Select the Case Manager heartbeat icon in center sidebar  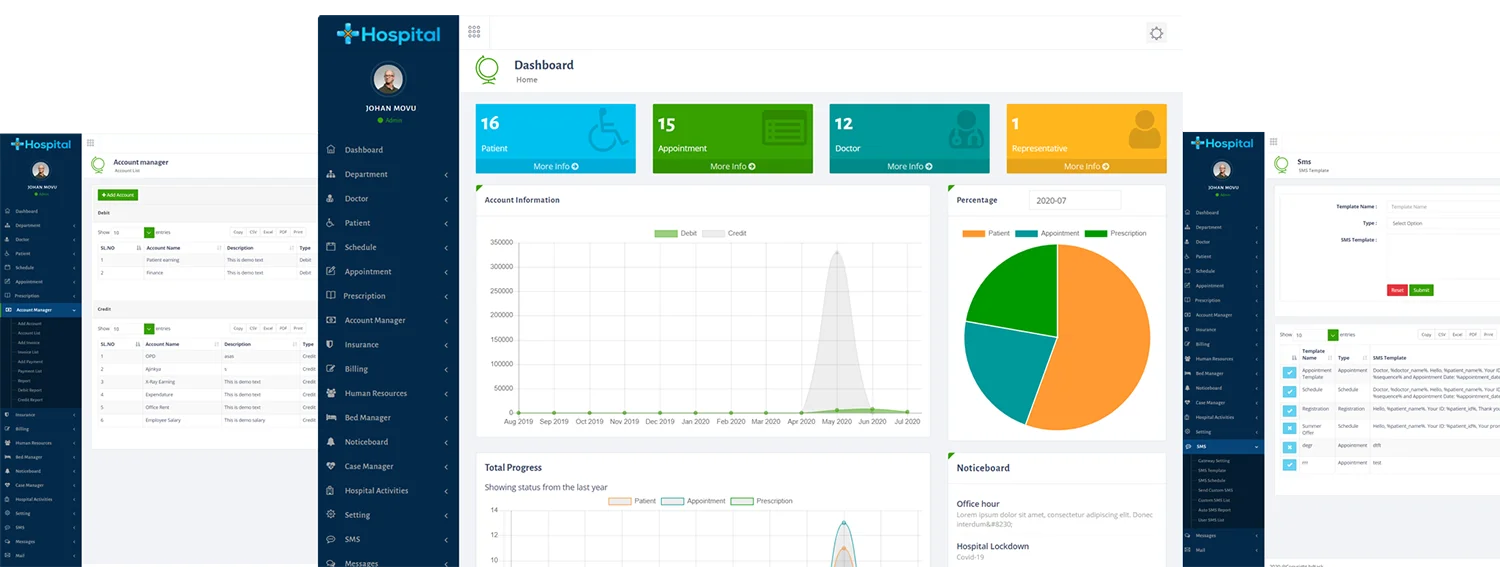[331, 466]
